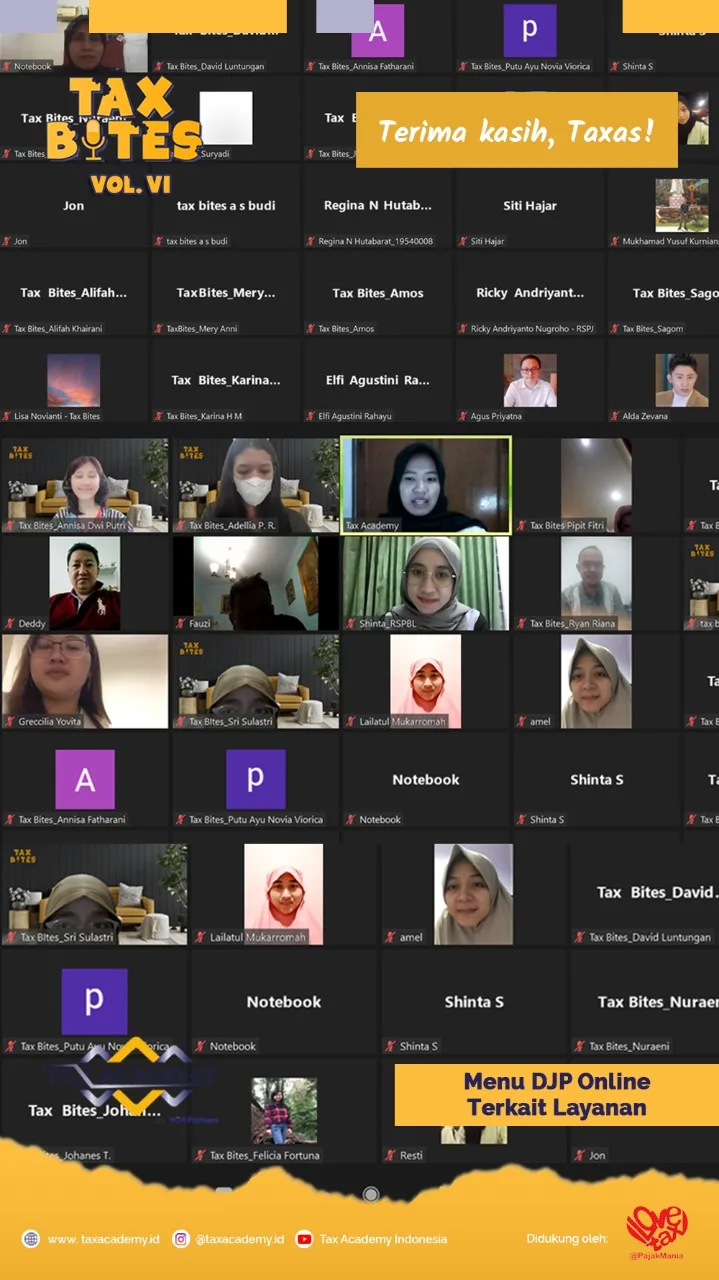Click the YouTube icon in the footer
This screenshot has width=719, height=1280.
tap(304, 1239)
